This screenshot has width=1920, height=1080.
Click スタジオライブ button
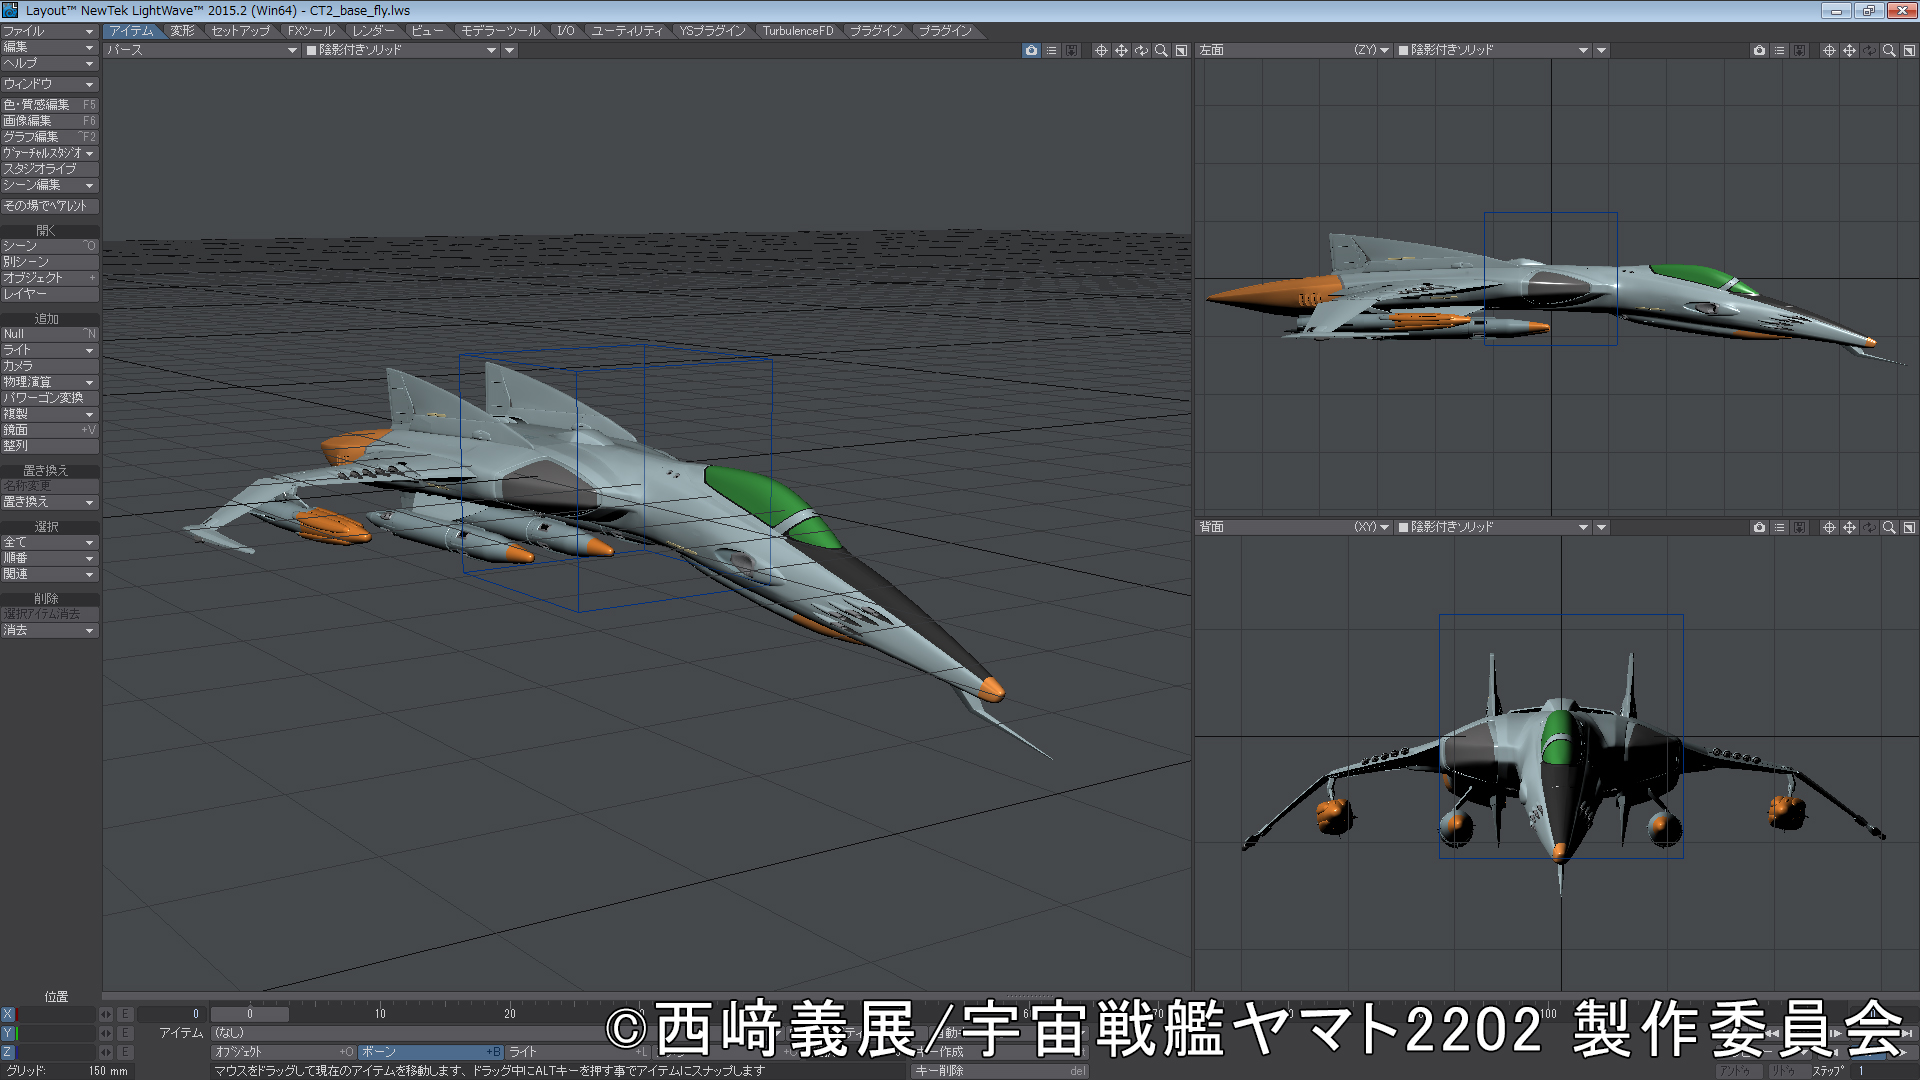click(x=49, y=169)
